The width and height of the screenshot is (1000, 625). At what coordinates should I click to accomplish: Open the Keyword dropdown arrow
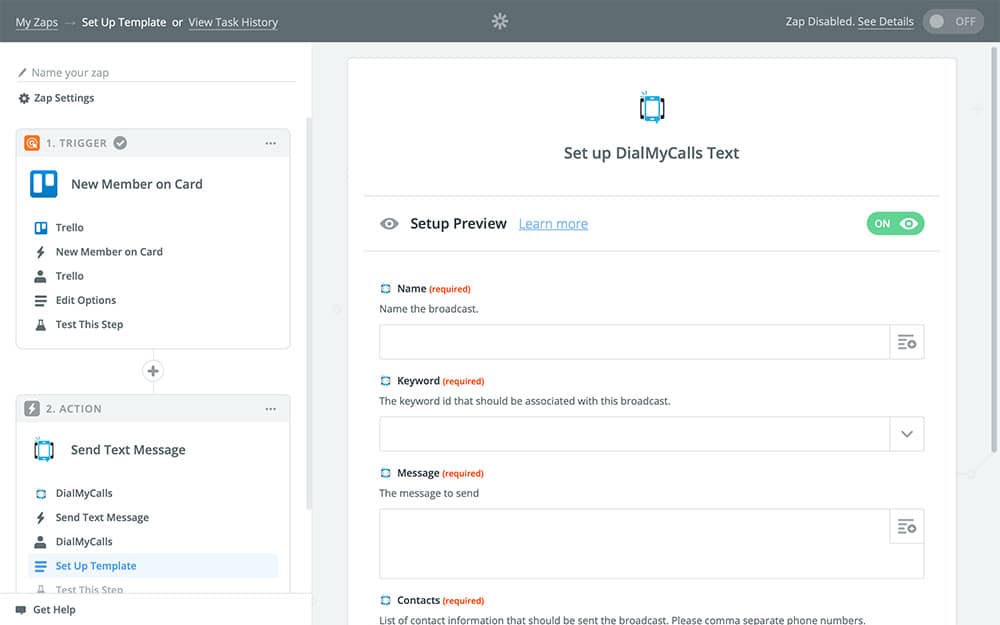tap(907, 434)
